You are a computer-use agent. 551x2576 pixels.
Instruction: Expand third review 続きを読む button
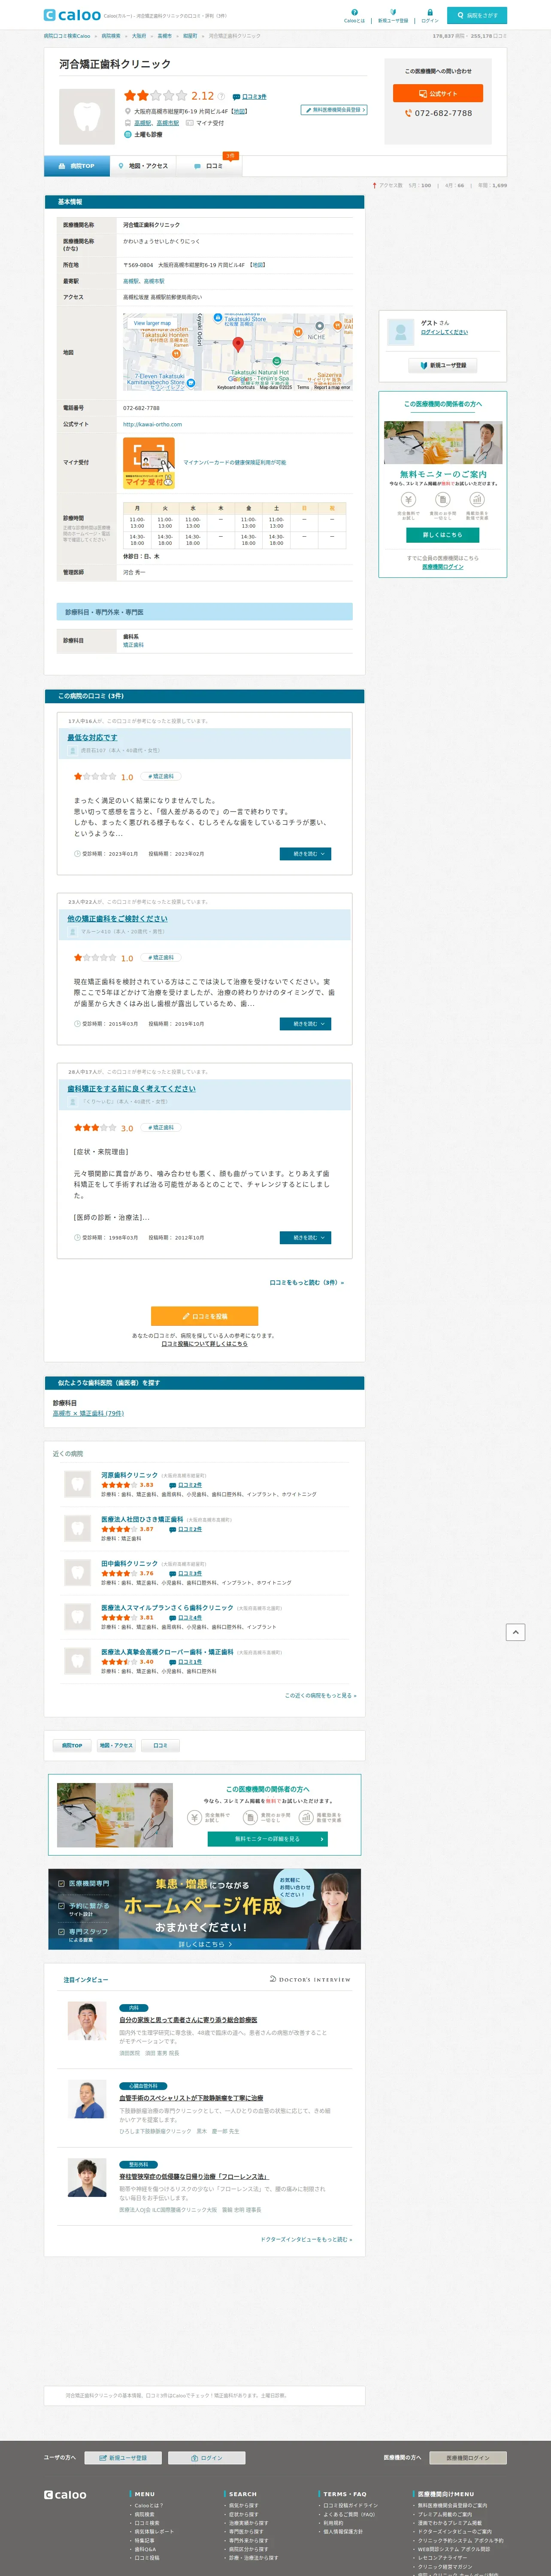[x=305, y=1238]
